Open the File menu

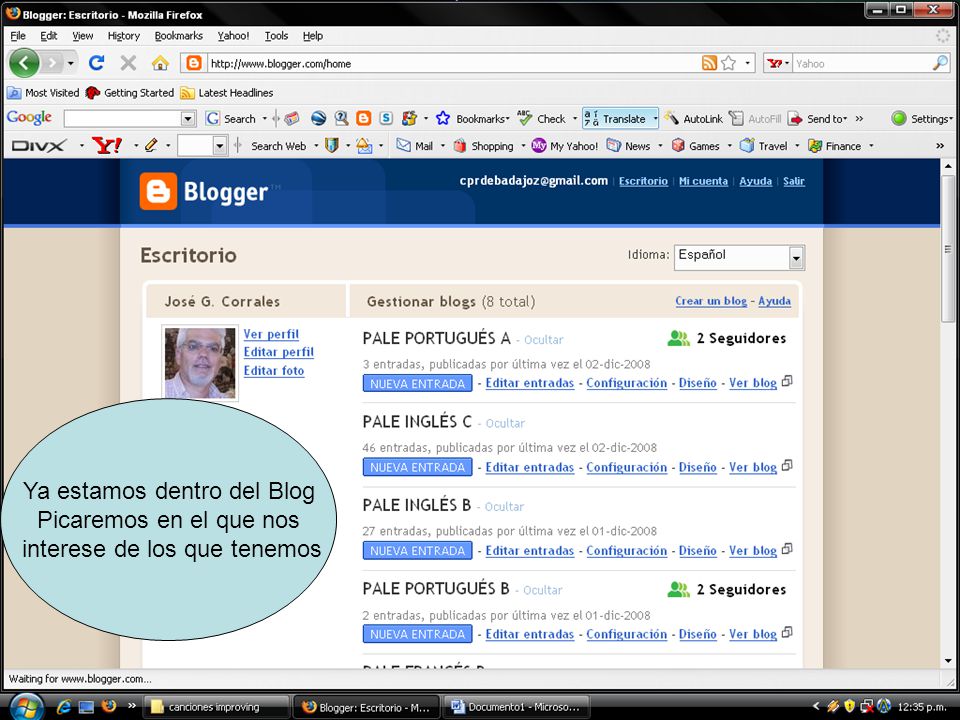(x=18, y=36)
